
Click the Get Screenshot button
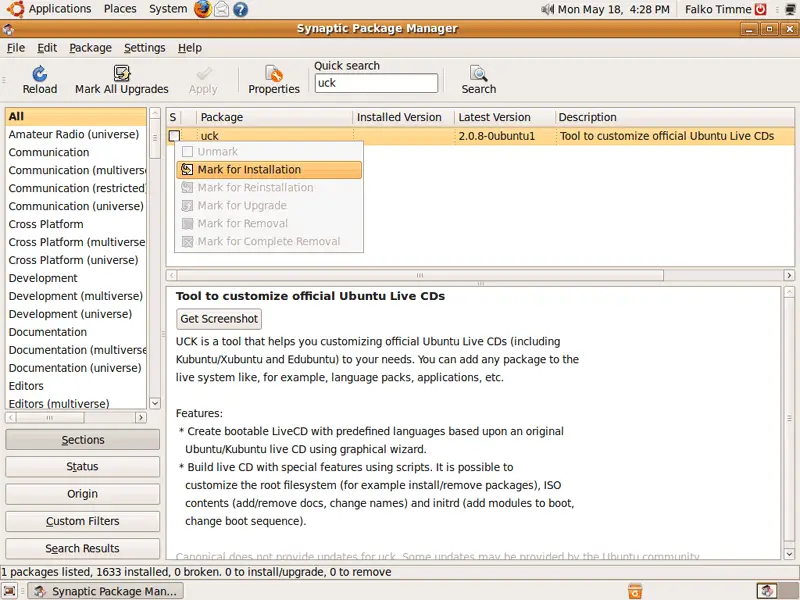tap(219, 318)
